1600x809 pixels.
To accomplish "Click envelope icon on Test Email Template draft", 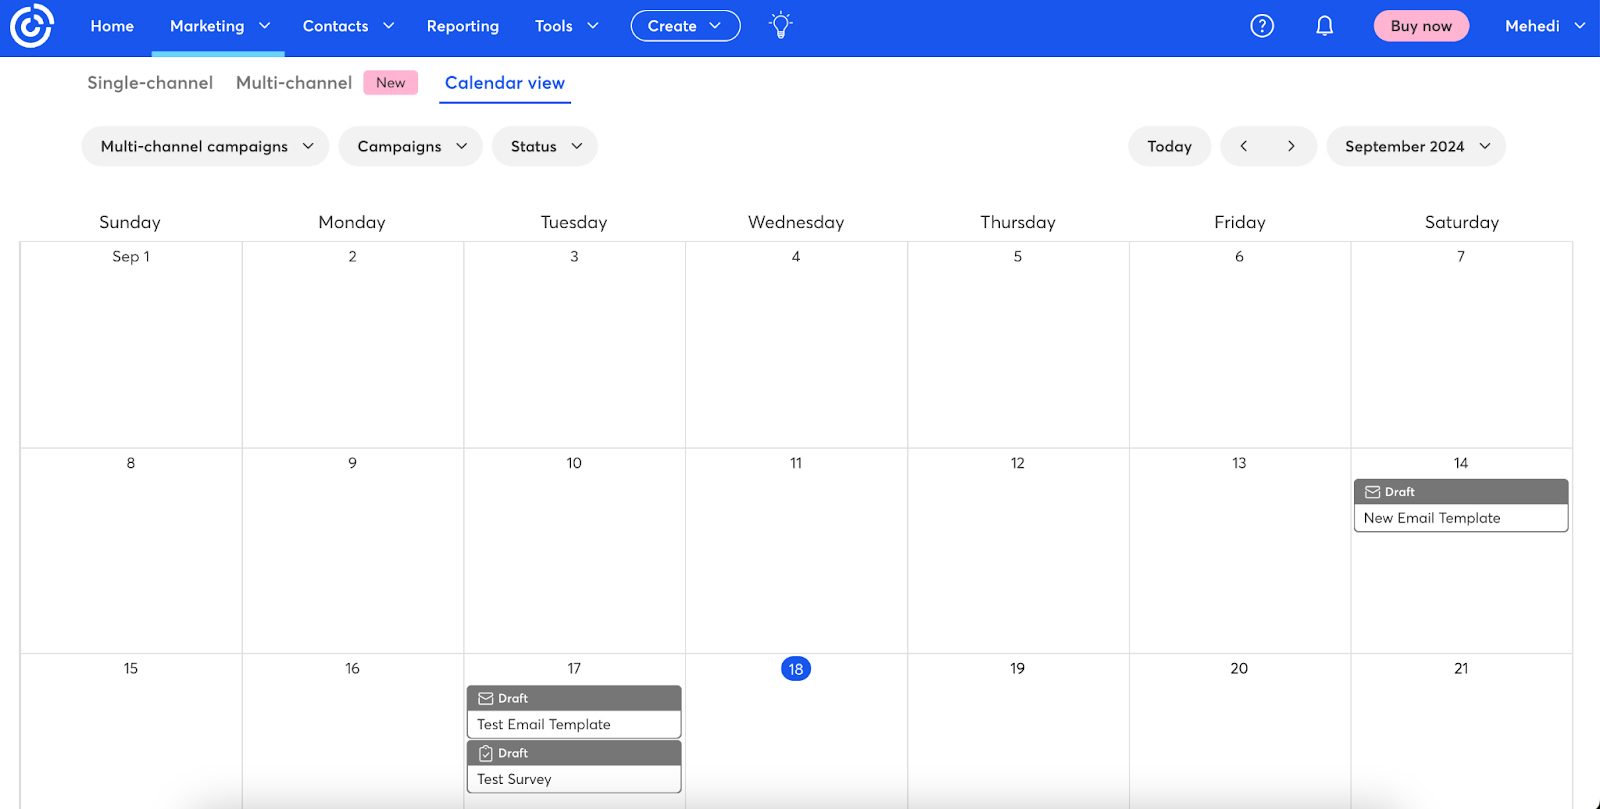I will point(486,698).
